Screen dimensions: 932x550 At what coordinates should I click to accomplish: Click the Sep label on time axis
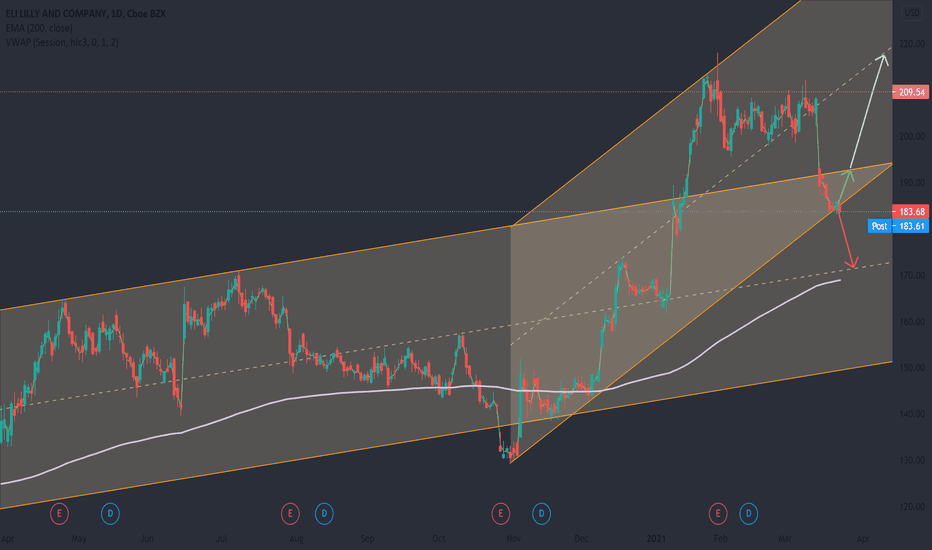point(367,539)
